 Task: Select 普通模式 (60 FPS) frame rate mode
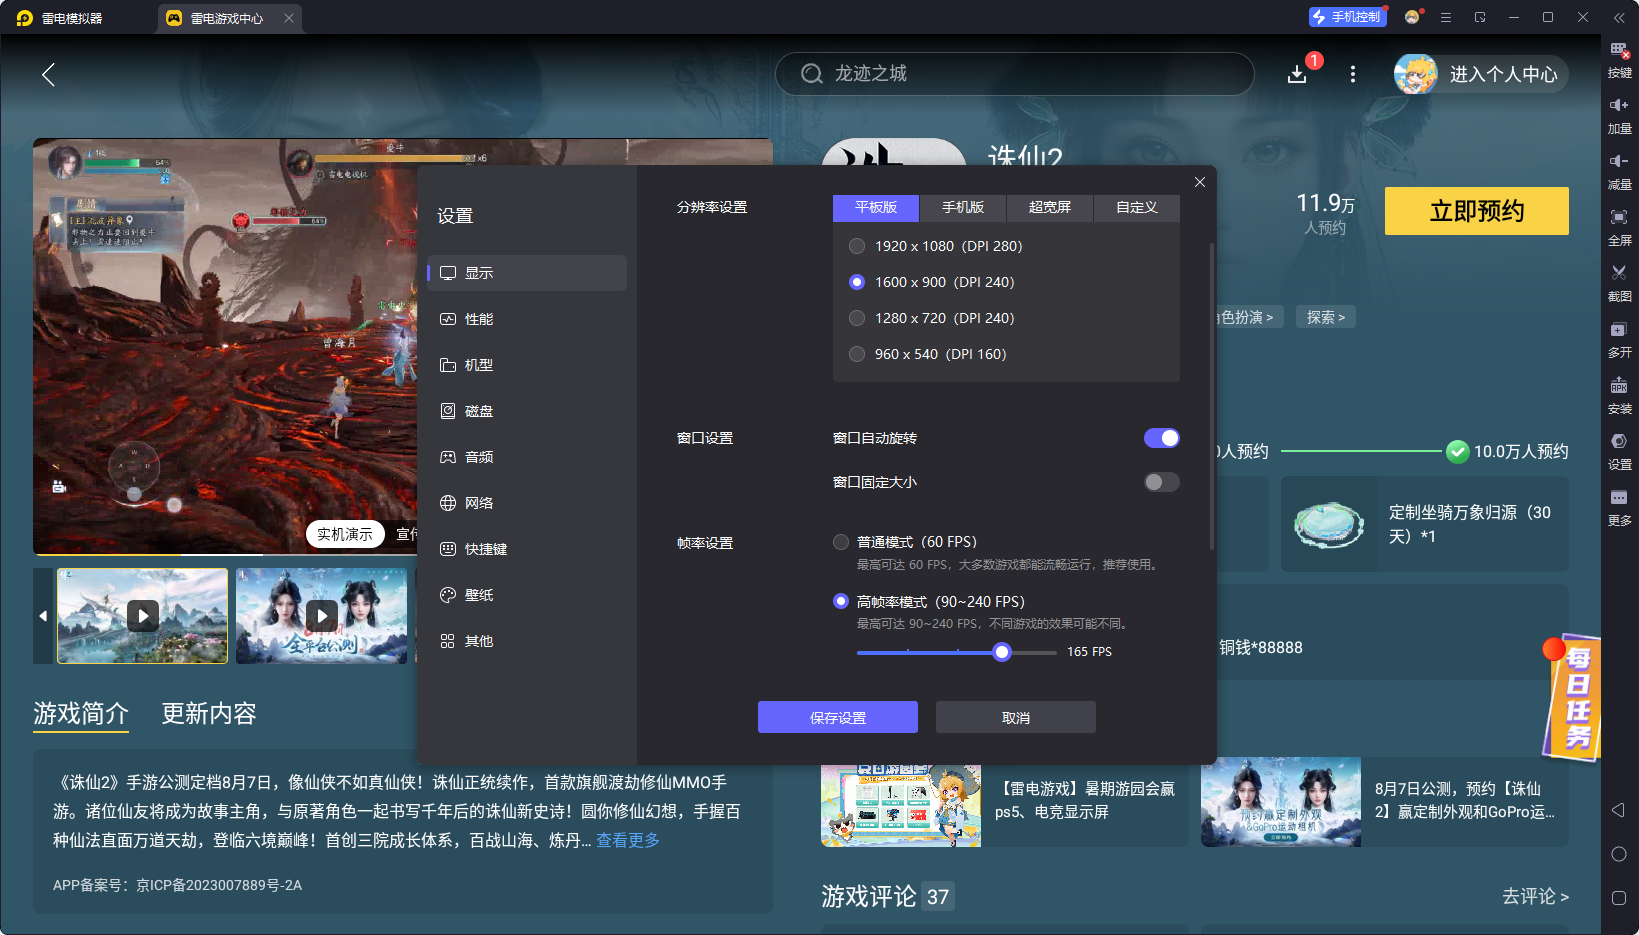pyautogui.click(x=841, y=541)
